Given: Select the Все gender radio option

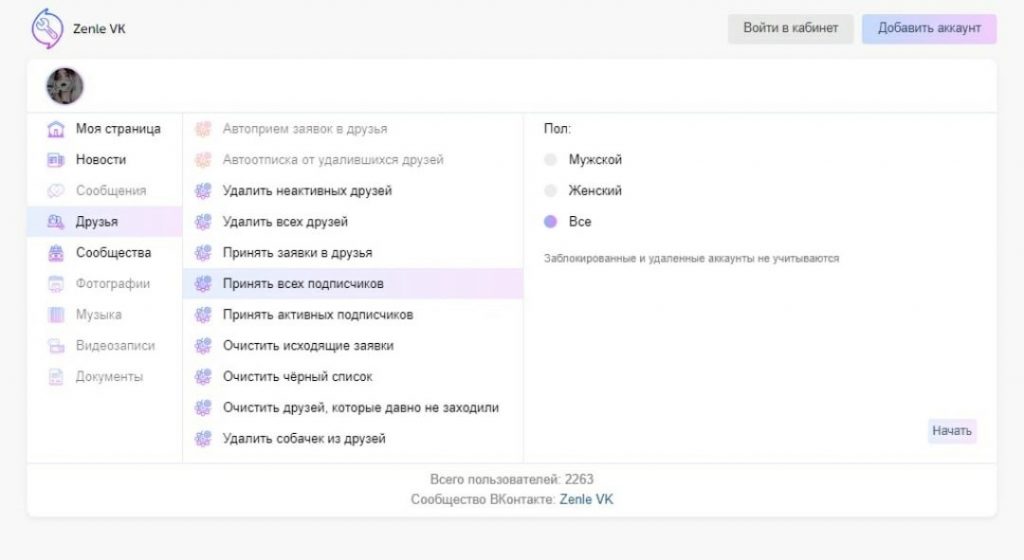Looking at the screenshot, I should 550,222.
